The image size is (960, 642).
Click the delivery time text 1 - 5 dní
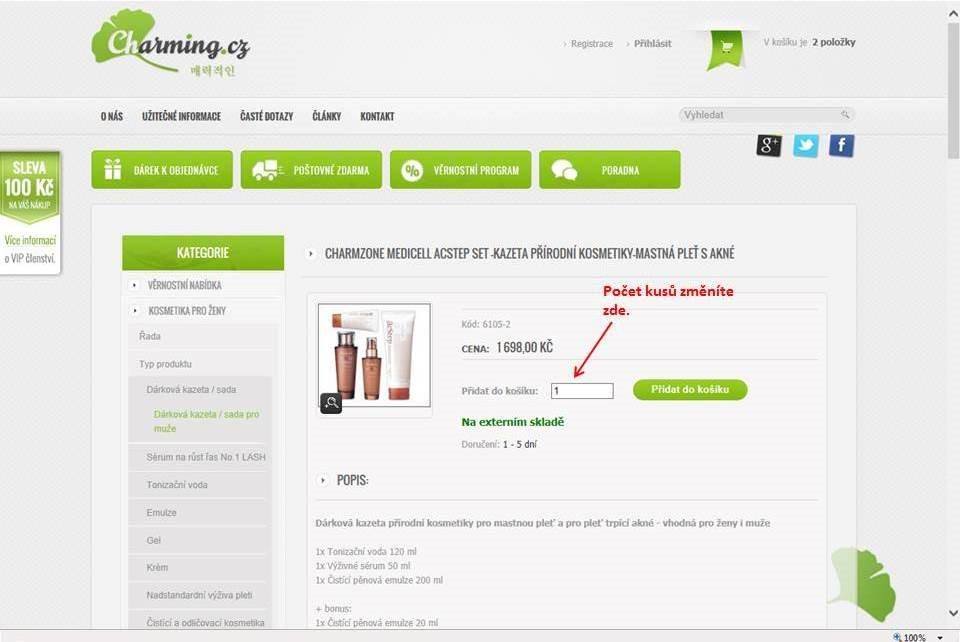[520, 444]
